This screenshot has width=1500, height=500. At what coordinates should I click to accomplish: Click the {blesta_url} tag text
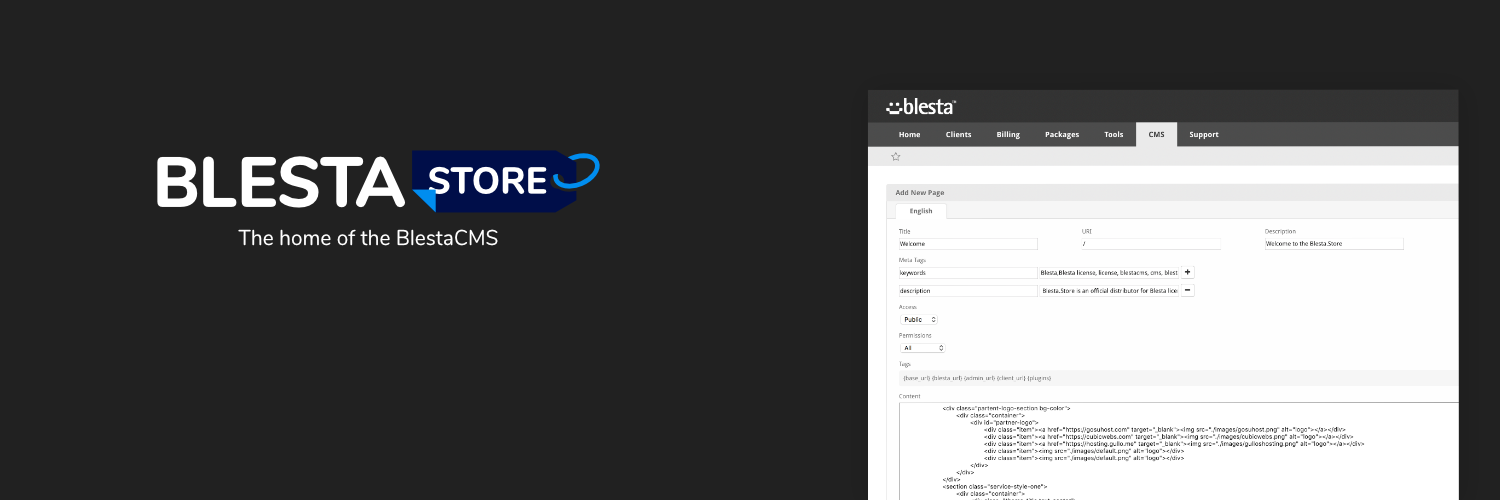[948, 378]
